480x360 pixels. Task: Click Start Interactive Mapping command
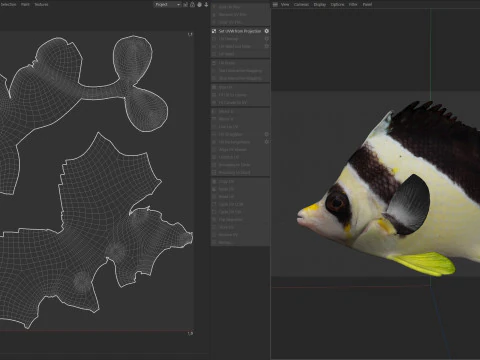click(240, 71)
